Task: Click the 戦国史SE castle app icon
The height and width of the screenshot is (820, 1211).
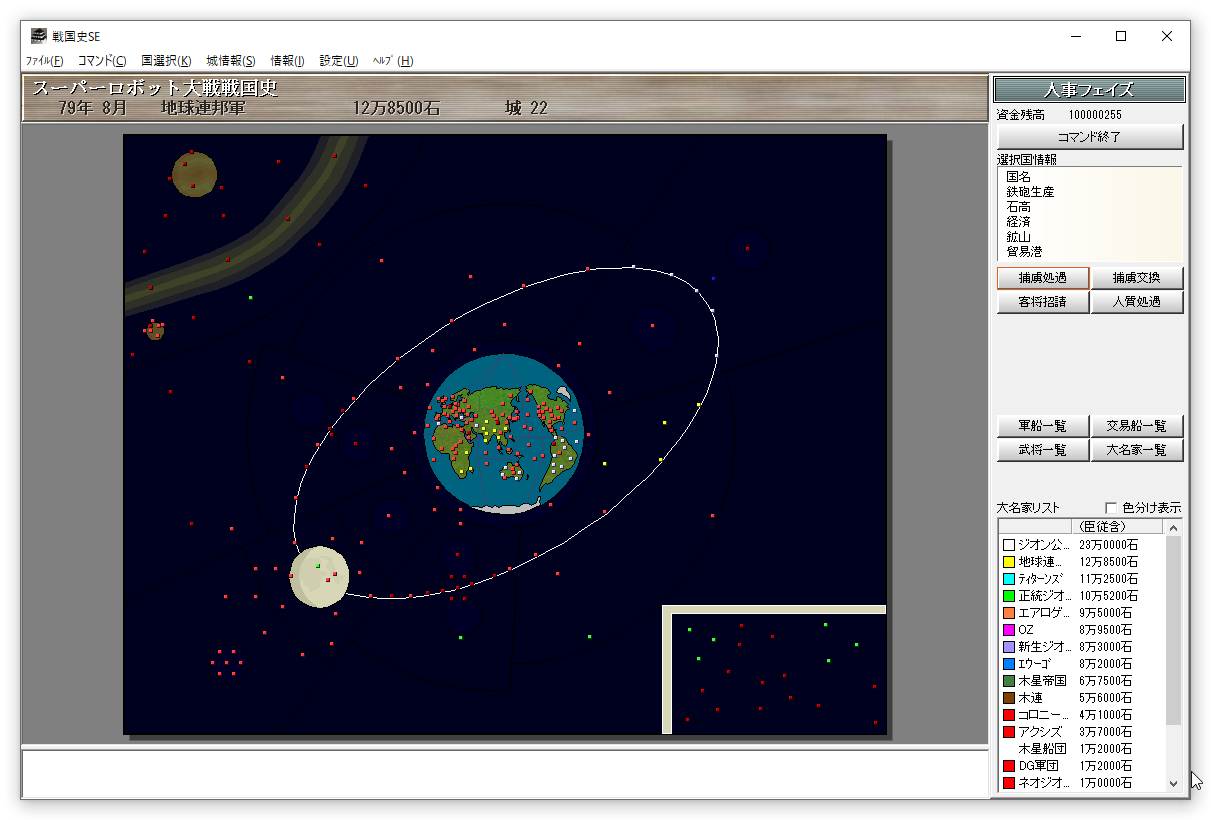Action: (x=38, y=36)
